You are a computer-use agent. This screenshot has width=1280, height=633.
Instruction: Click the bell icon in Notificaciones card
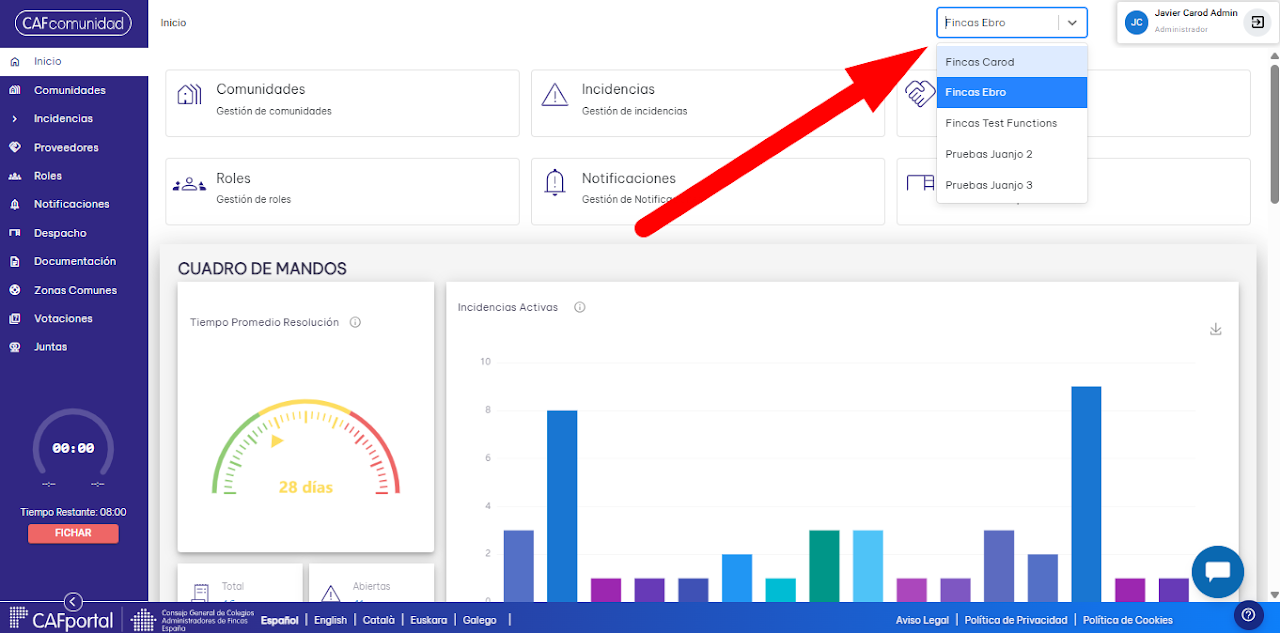pyautogui.click(x=554, y=183)
